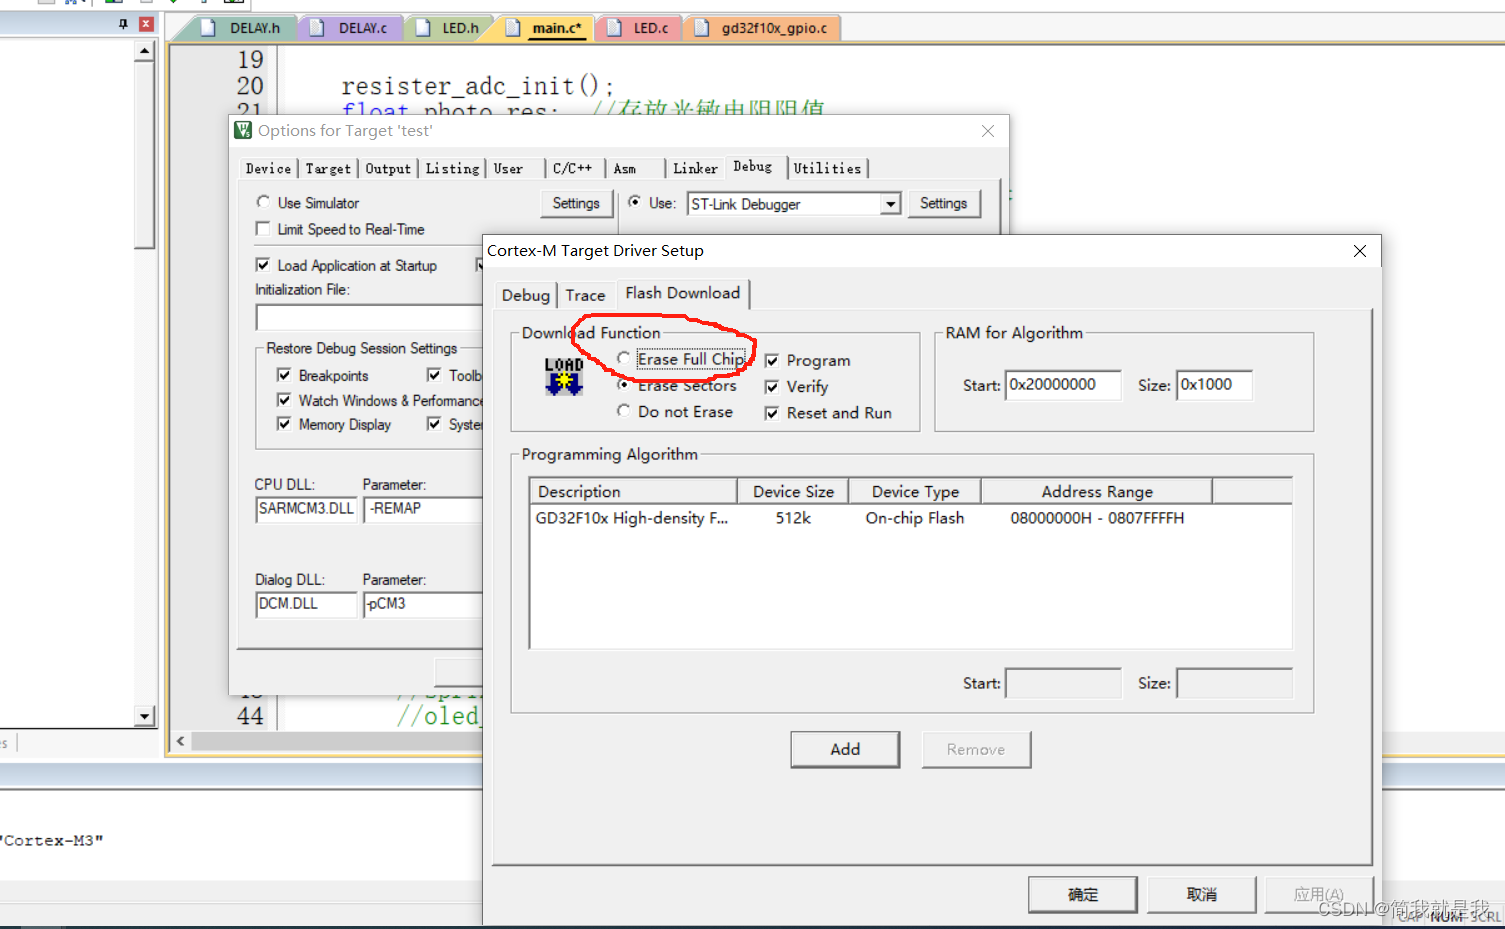Click the editor horizontal scroll left arrow
This screenshot has height=929, width=1505.
181,741
